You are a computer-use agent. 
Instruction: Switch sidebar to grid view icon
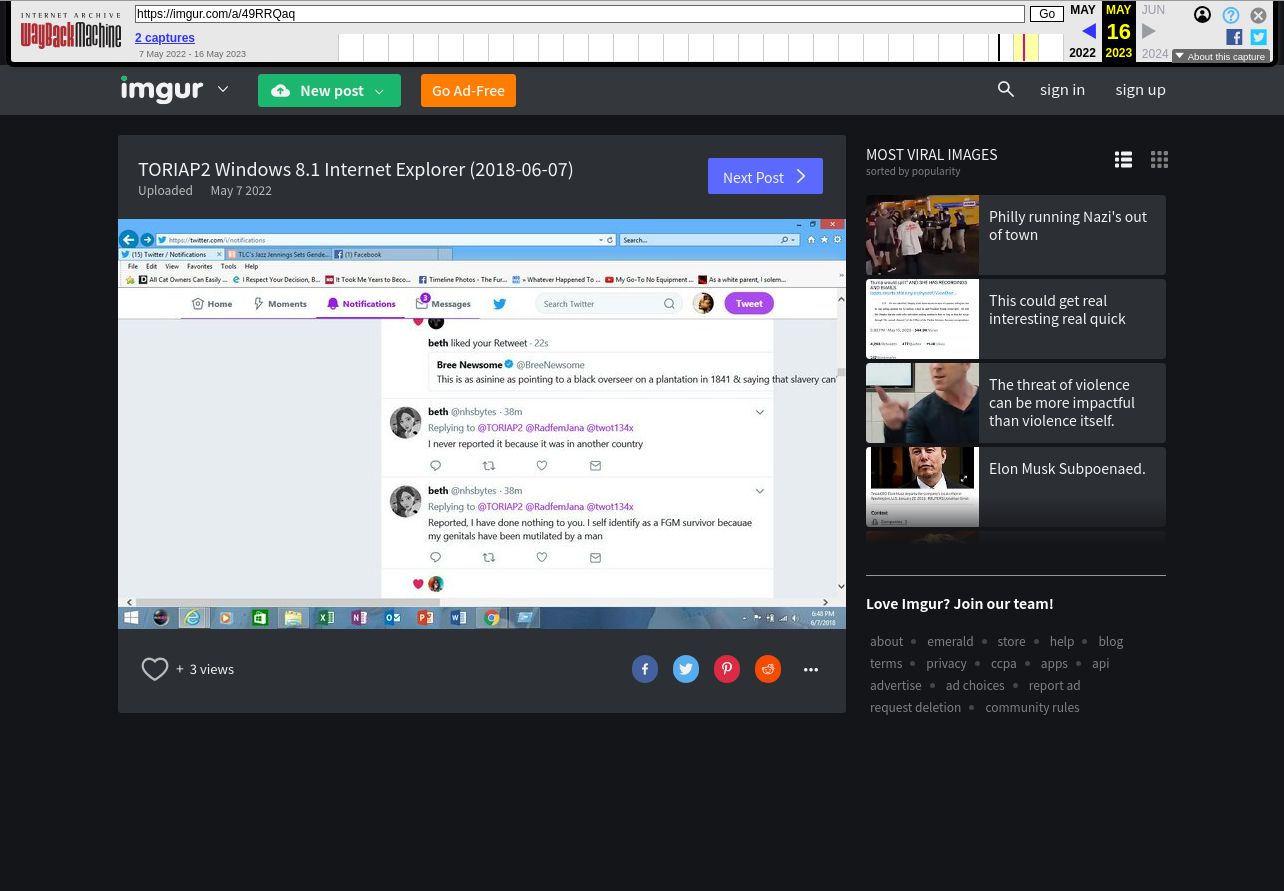pyautogui.click(x=1160, y=160)
